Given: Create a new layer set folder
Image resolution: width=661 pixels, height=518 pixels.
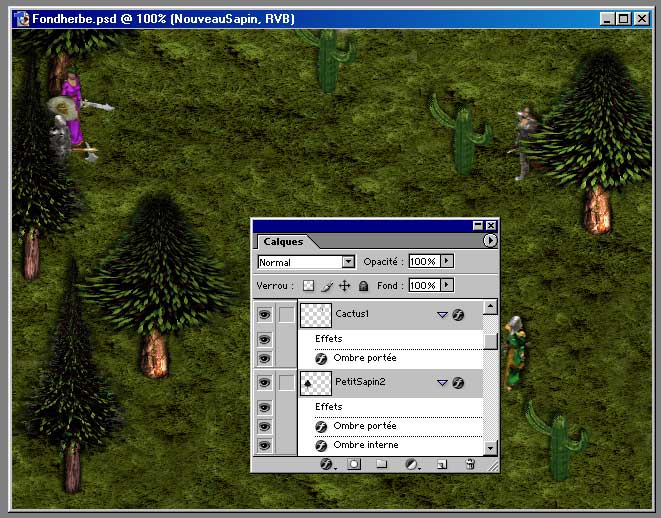Looking at the screenshot, I should 382,464.
